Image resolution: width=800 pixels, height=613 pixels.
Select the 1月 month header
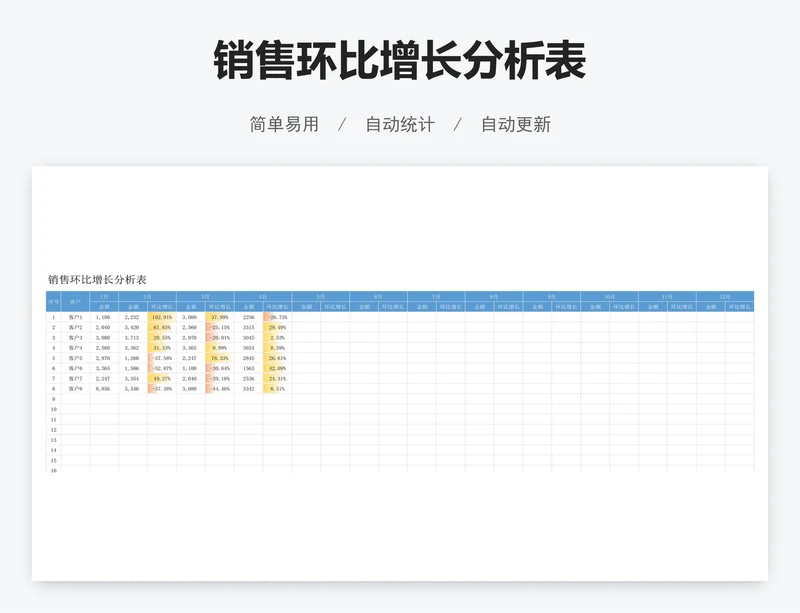tap(104, 297)
